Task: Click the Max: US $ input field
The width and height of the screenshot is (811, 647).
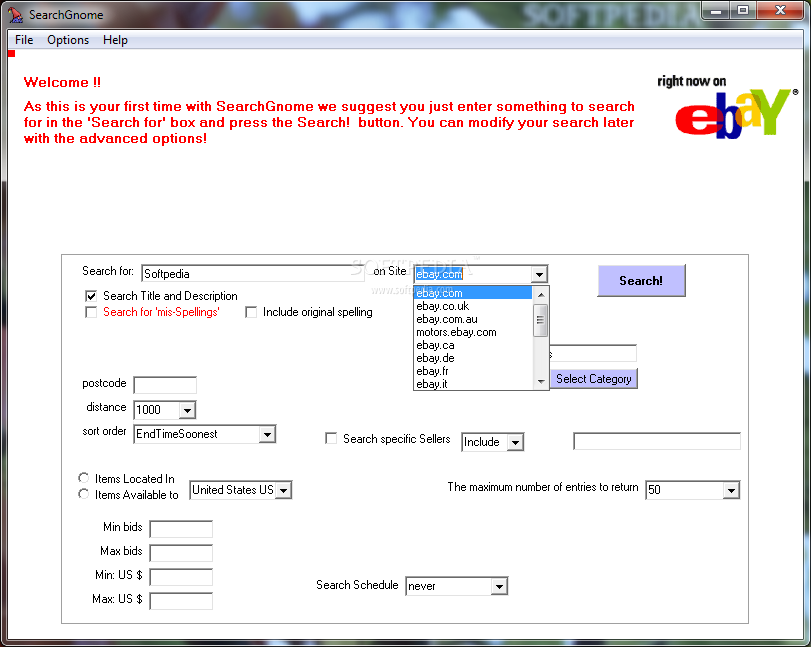Action: [x=181, y=601]
